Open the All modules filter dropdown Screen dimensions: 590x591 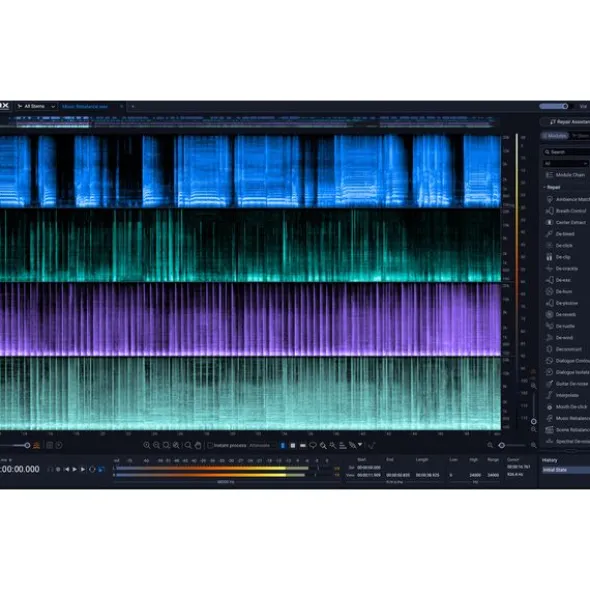point(566,164)
